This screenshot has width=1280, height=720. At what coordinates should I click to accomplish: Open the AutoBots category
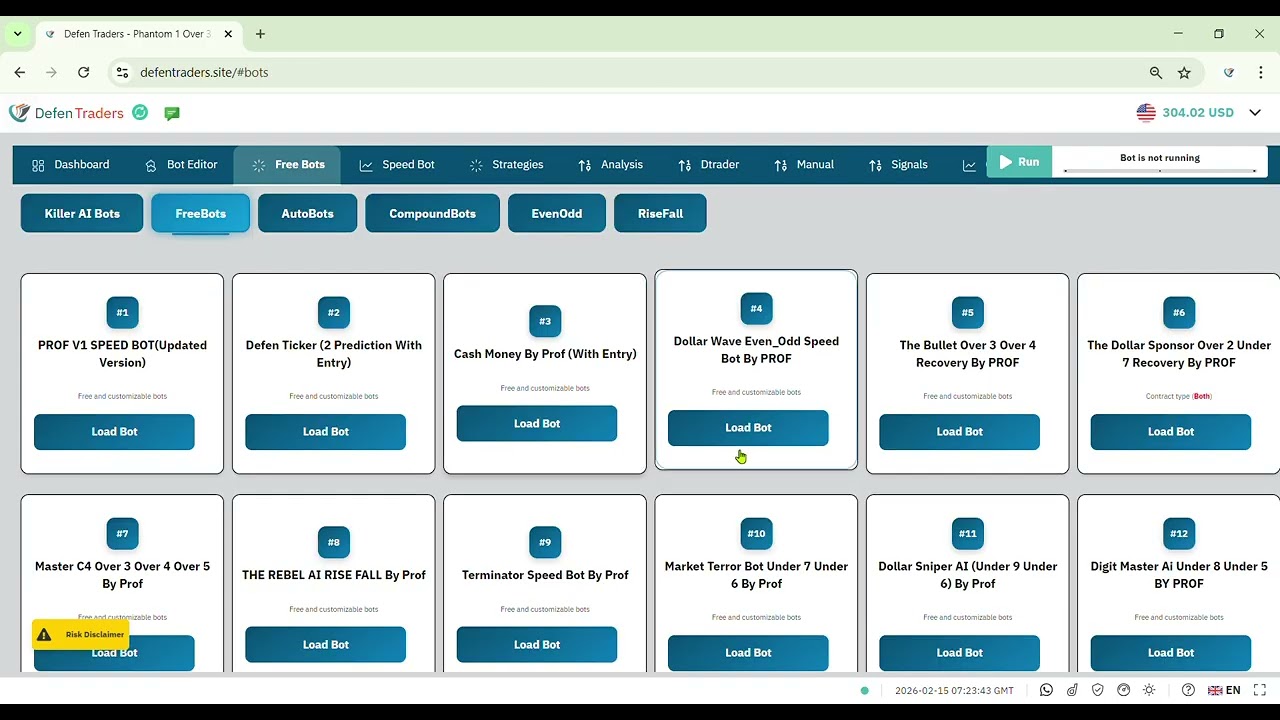pyautogui.click(x=307, y=214)
